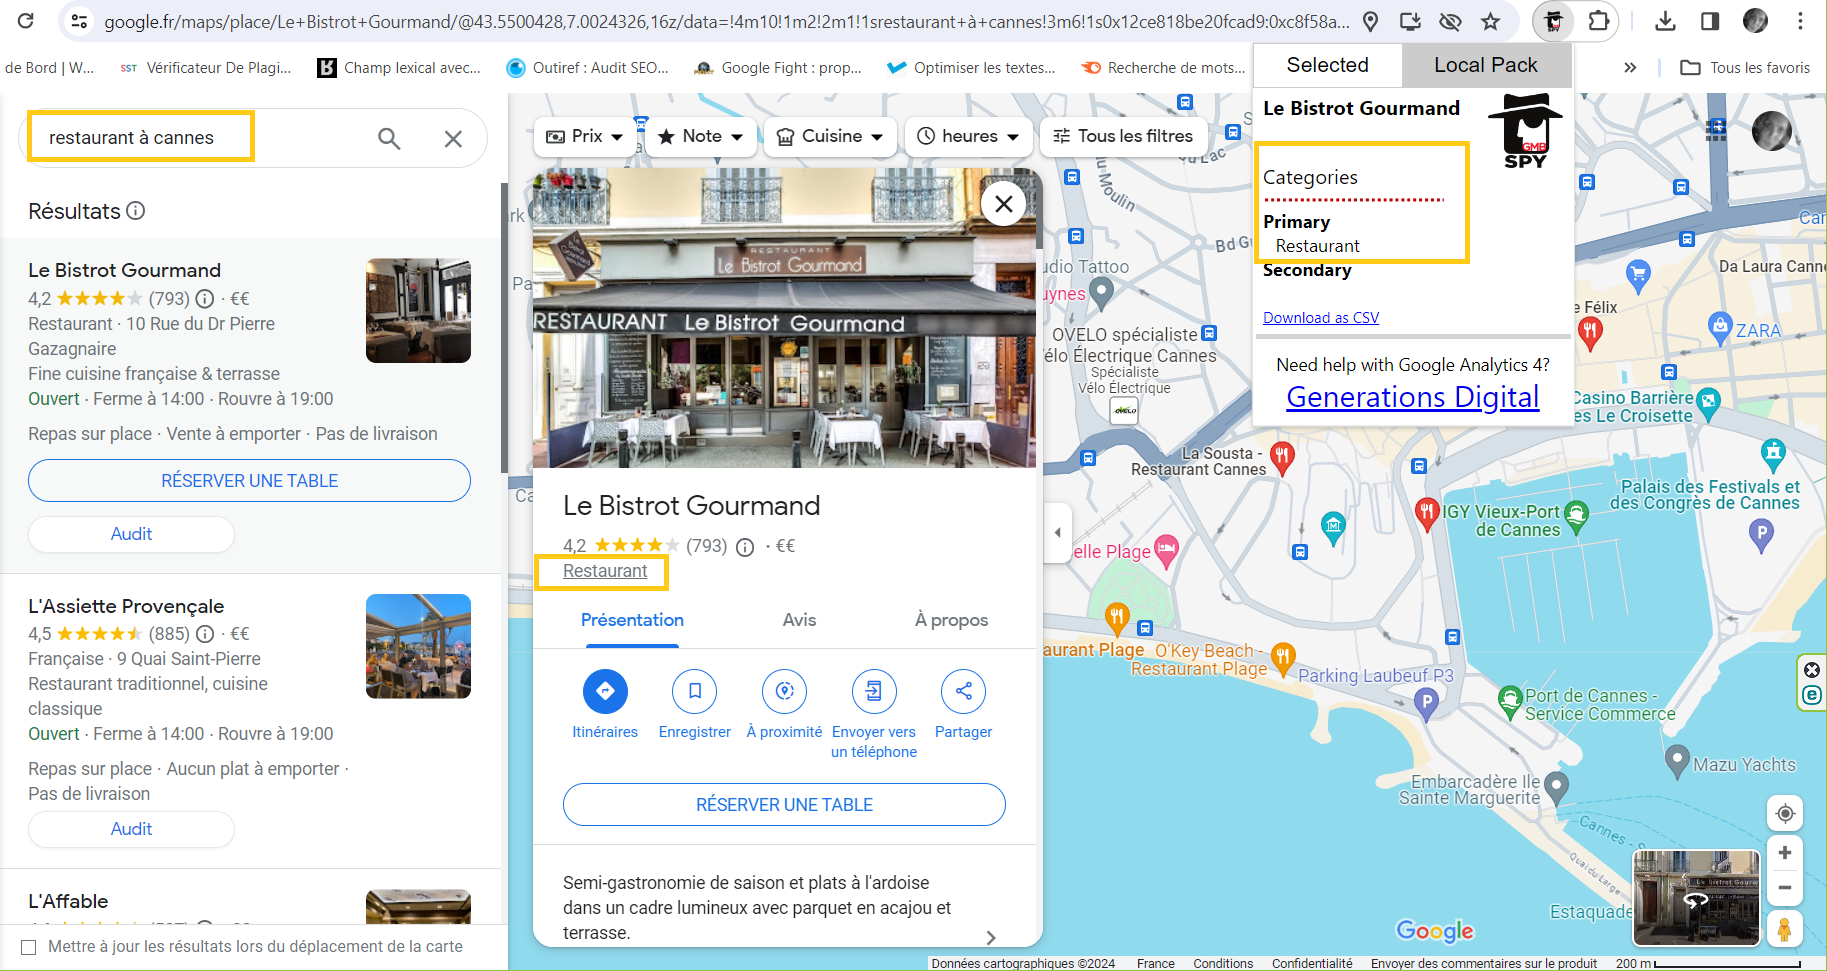This screenshot has width=1827, height=971.
Task: Reload the page with the refresh icon
Action: coord(26,21)
